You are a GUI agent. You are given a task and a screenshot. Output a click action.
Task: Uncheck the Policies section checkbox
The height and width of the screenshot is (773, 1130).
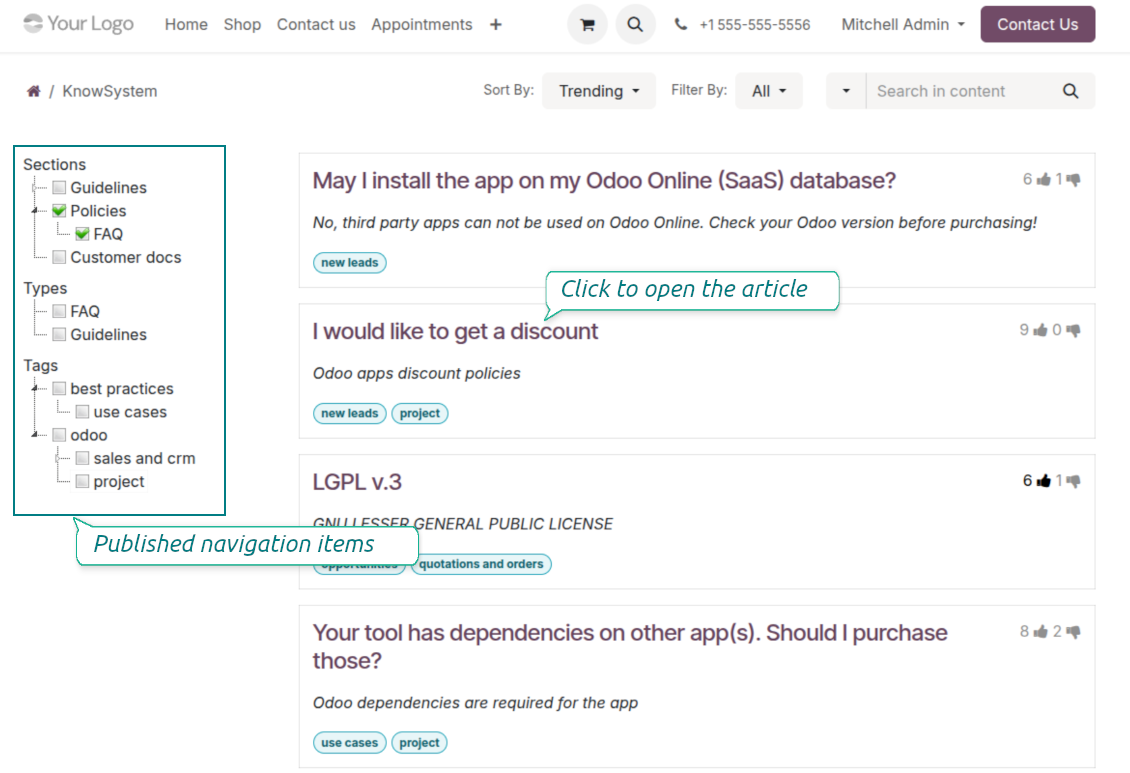(x=59, y=211)
